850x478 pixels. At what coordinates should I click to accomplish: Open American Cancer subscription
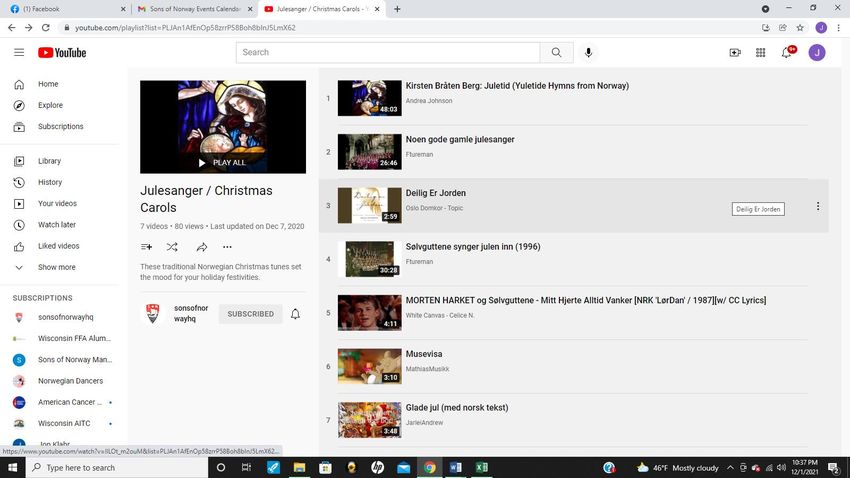coord(60,402)
